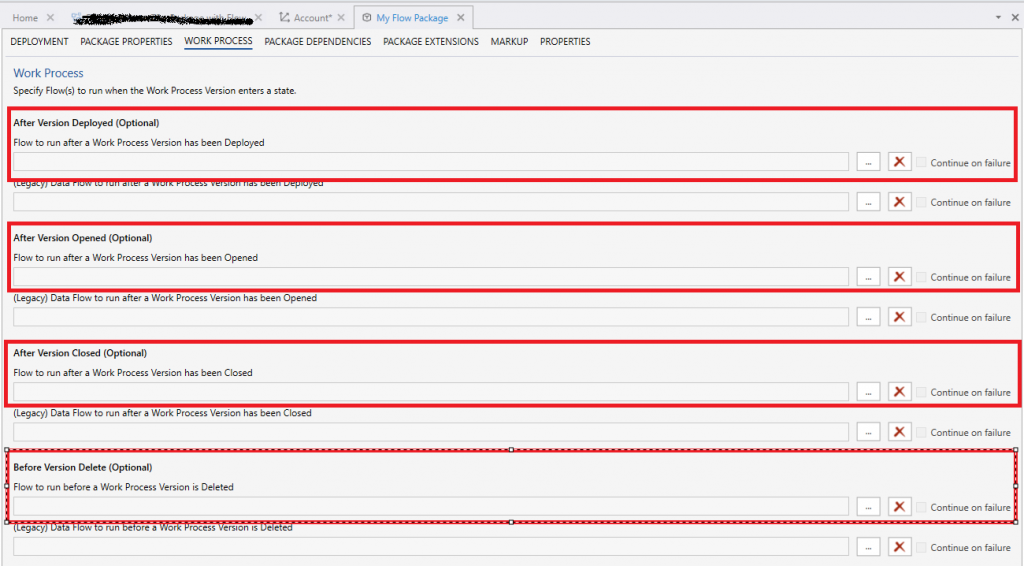Image resolution: width=1024 pixels, height=566 pixels.
Task: Close the My Flow Package tab
Action: pos(461,18)
